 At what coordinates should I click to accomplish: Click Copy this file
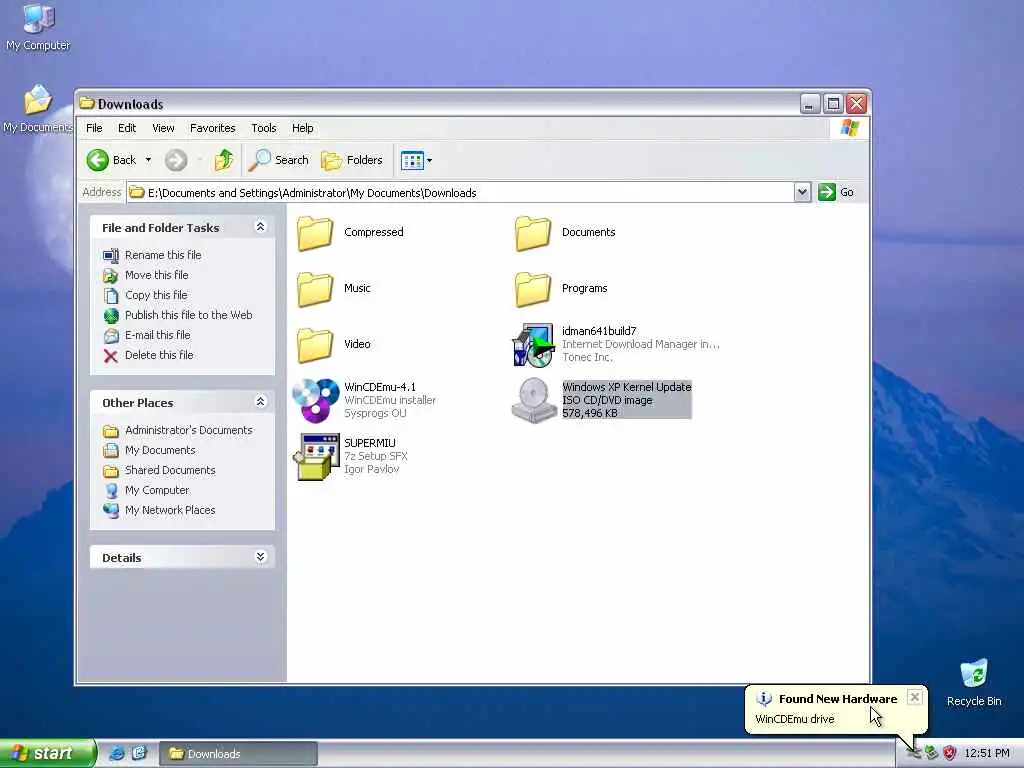click(156, 295)
